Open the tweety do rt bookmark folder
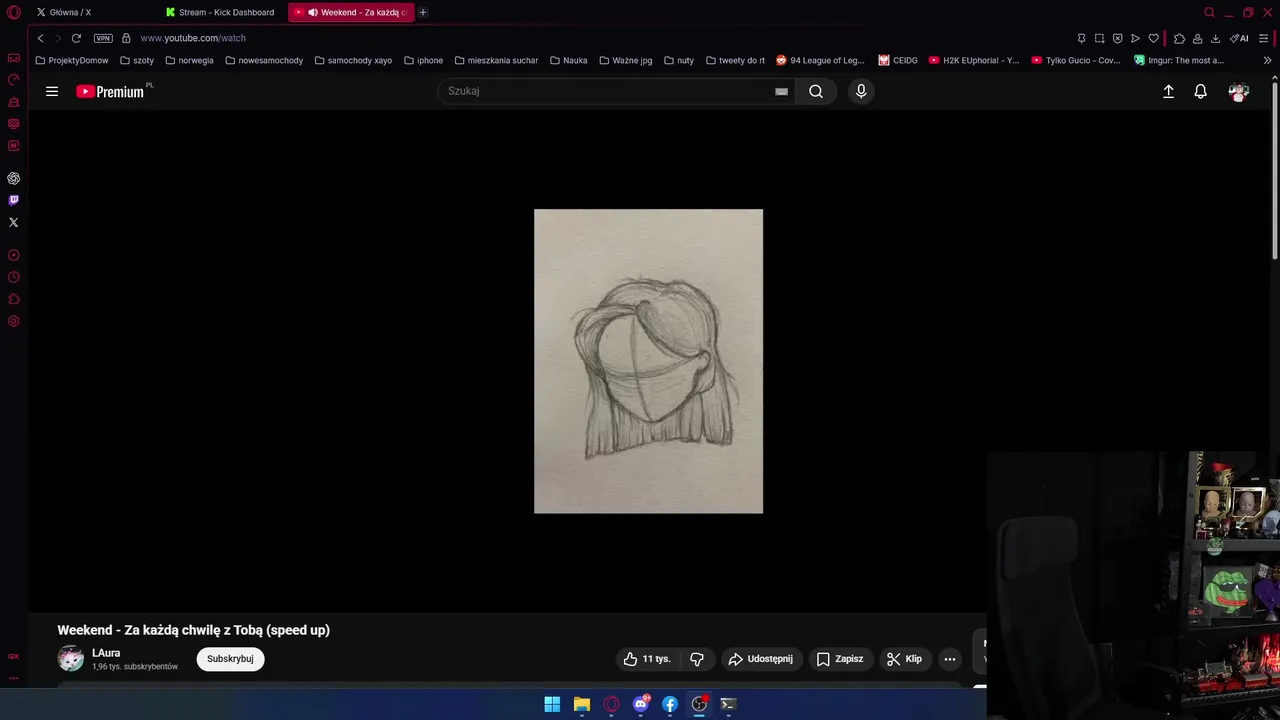This screenshot has width=1280, height=720. [x=735, y=60]
